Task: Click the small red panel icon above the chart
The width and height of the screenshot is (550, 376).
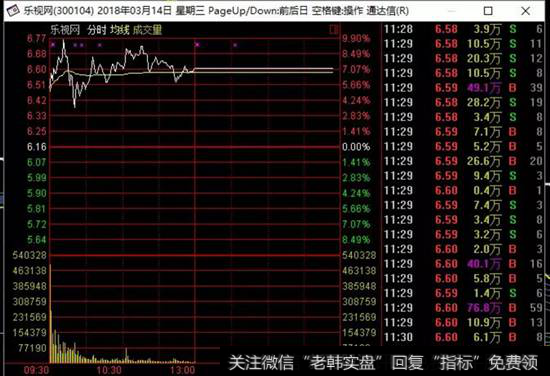Action: click(x=333, y=30)
